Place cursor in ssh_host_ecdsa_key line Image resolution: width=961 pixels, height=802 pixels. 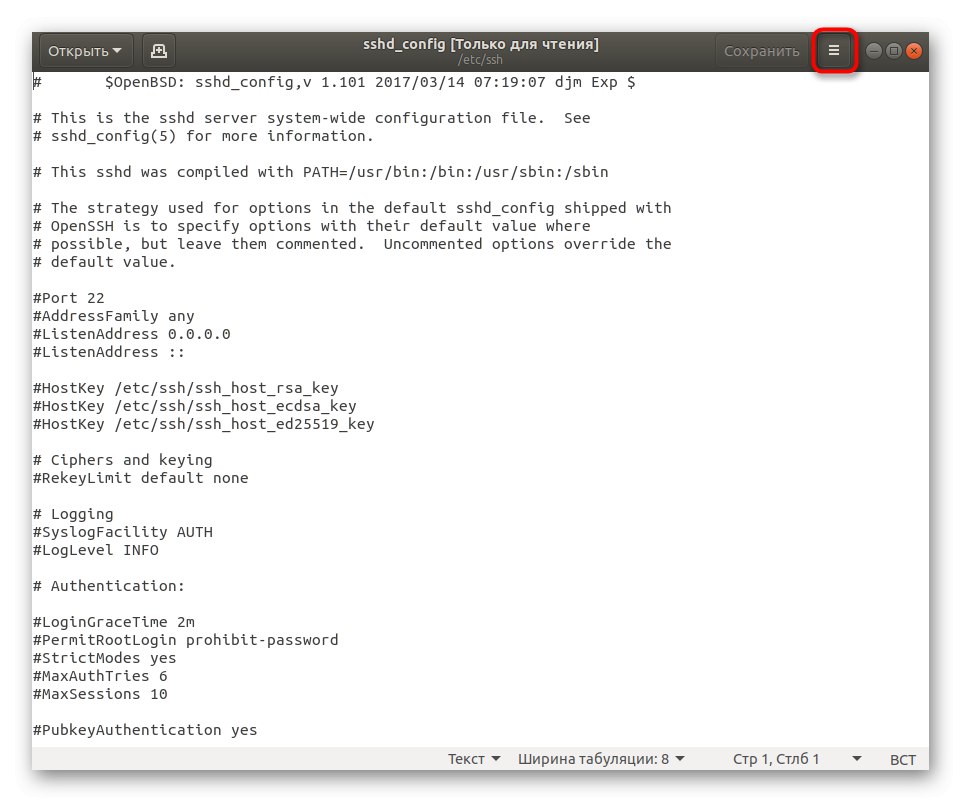194,406
